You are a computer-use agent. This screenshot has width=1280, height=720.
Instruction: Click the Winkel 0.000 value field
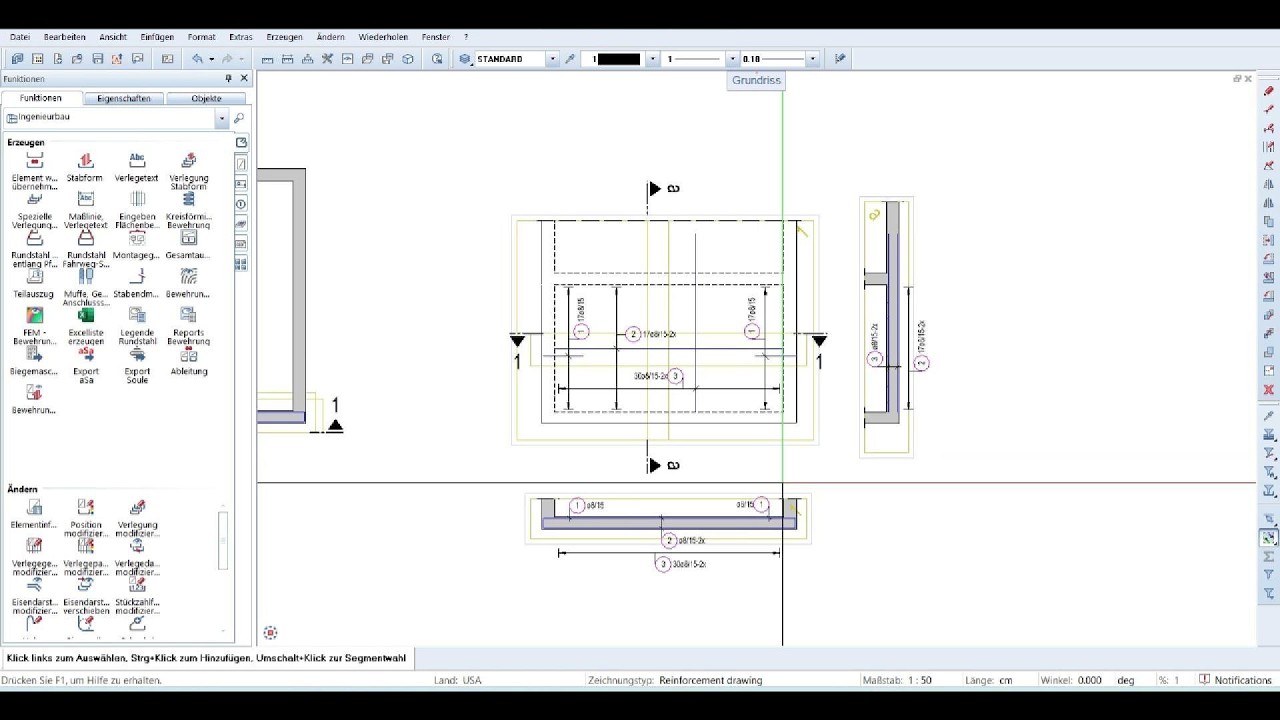(1090, 680)
